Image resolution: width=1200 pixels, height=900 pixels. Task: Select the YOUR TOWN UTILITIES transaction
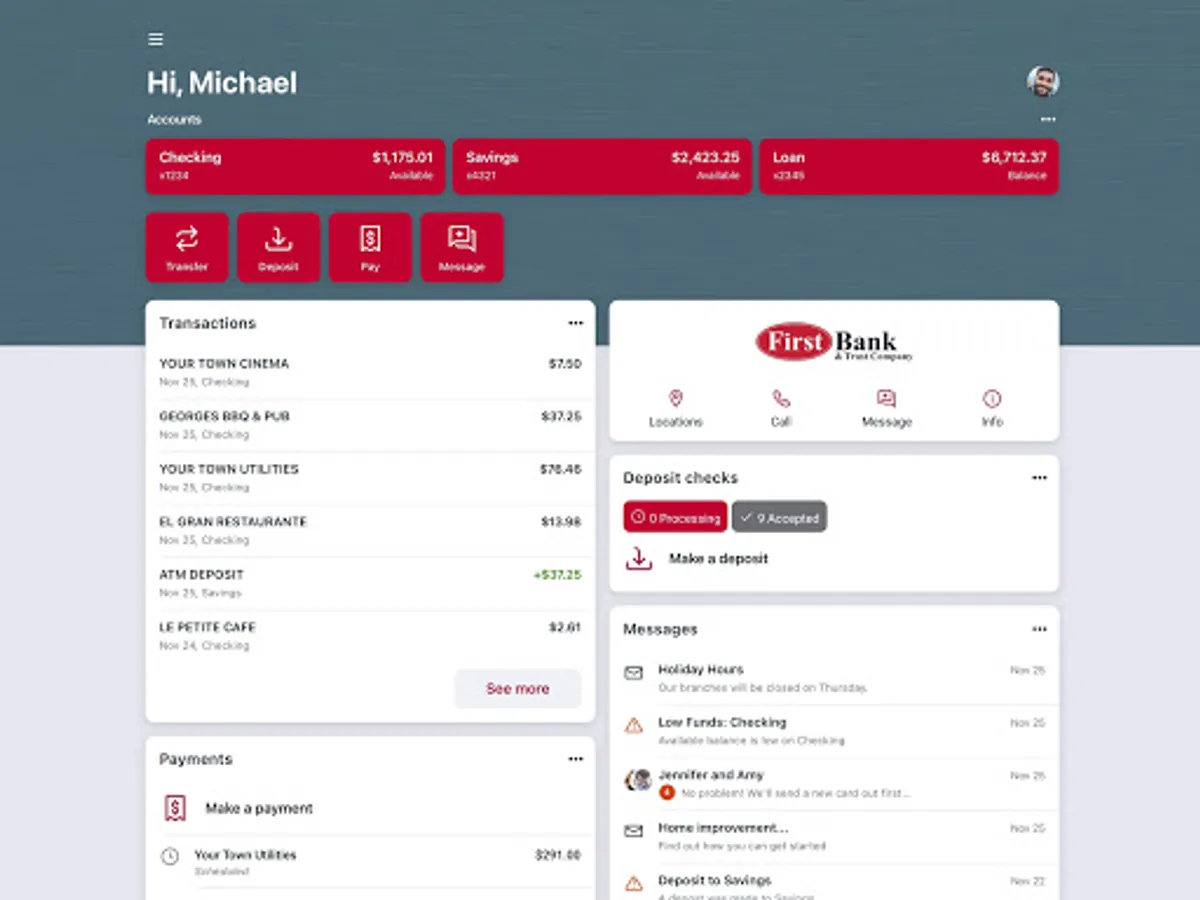point(370,478)
